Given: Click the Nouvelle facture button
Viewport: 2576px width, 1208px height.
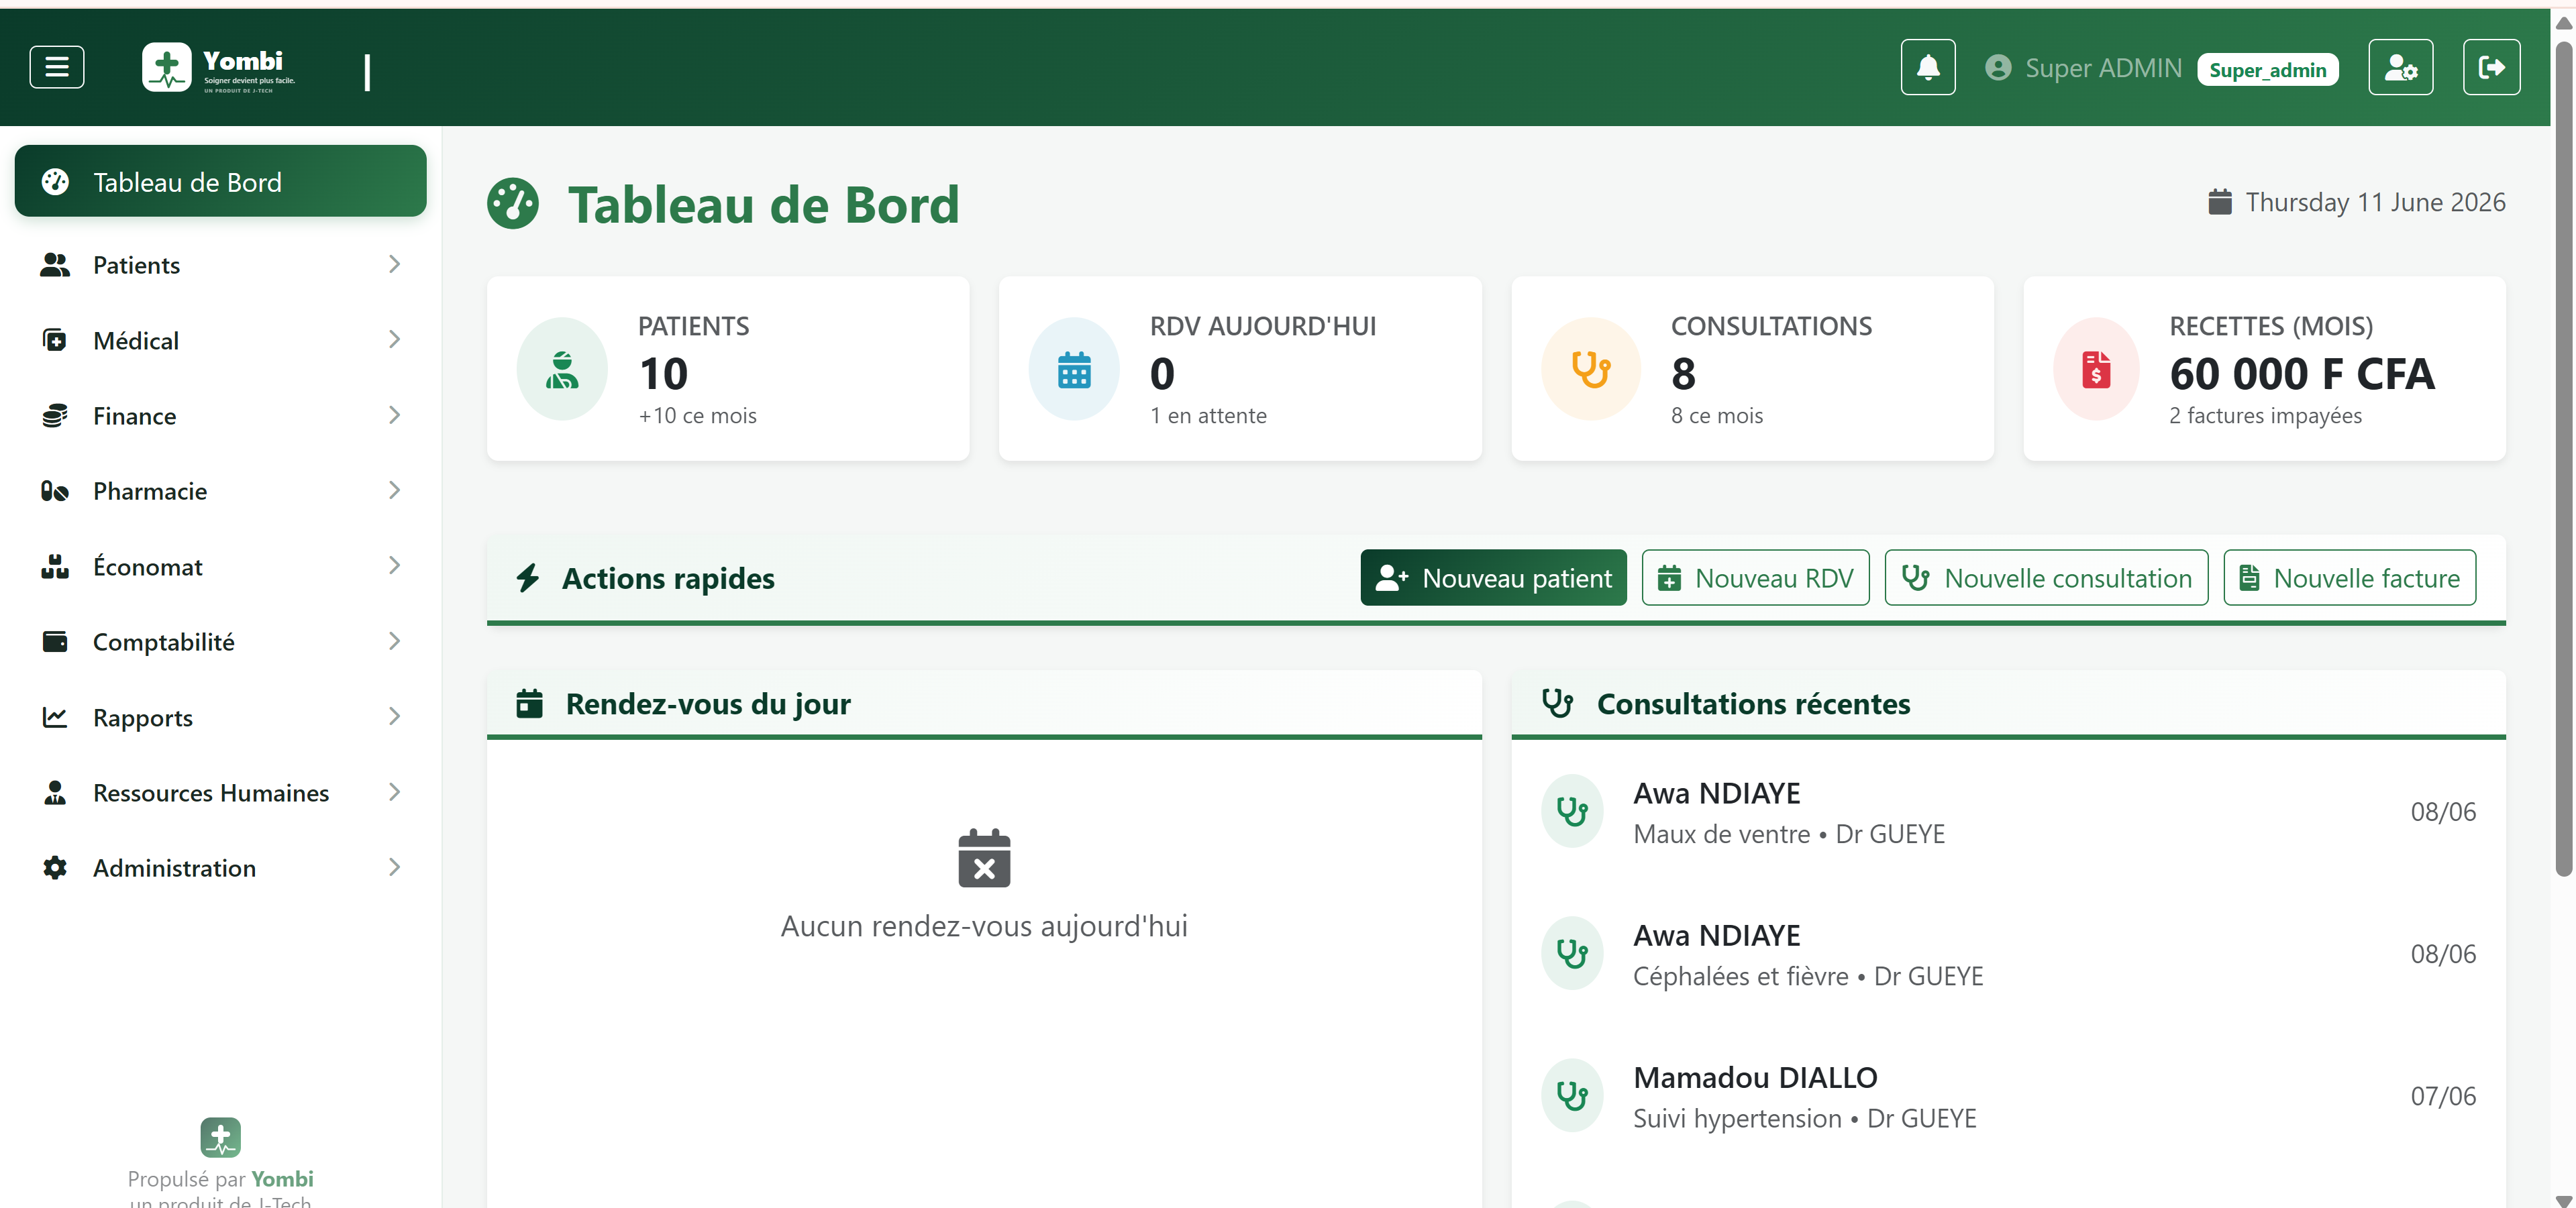Looking at the screenshot, I should [x=2349, y=577].
